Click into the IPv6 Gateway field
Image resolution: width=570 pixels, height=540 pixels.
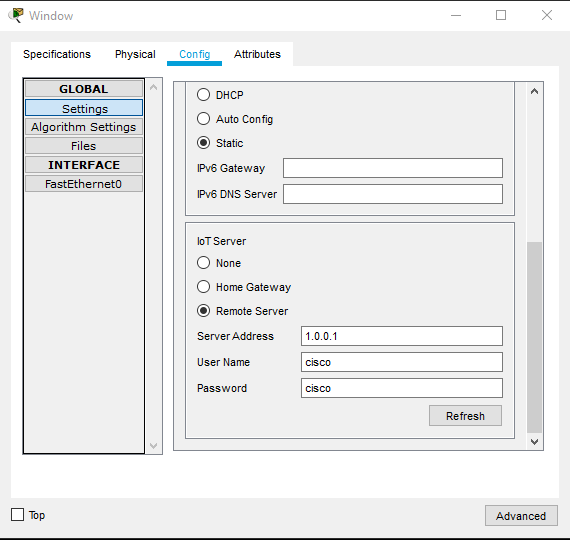pyautogui.click(x=393, y=168)
